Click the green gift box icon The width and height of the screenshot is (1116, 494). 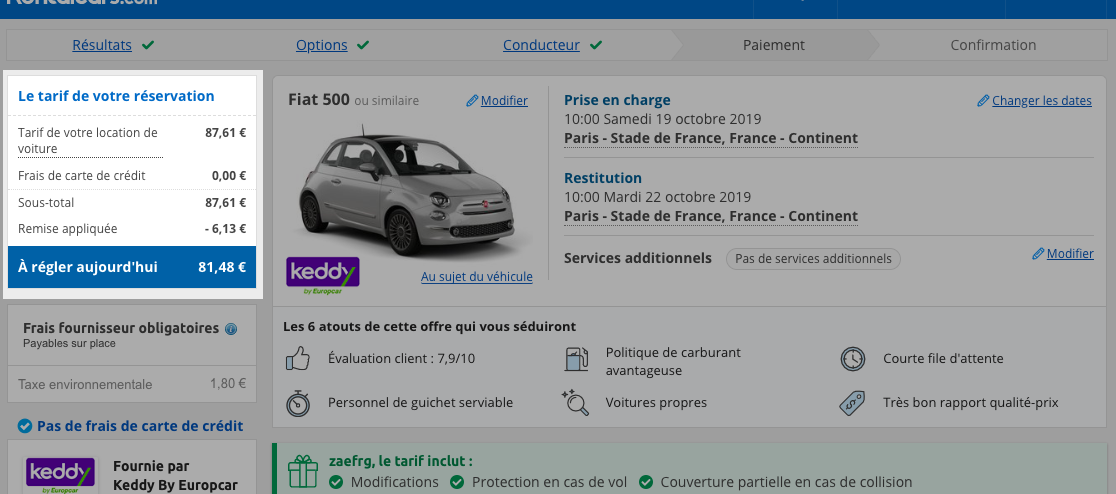[302, 471]
